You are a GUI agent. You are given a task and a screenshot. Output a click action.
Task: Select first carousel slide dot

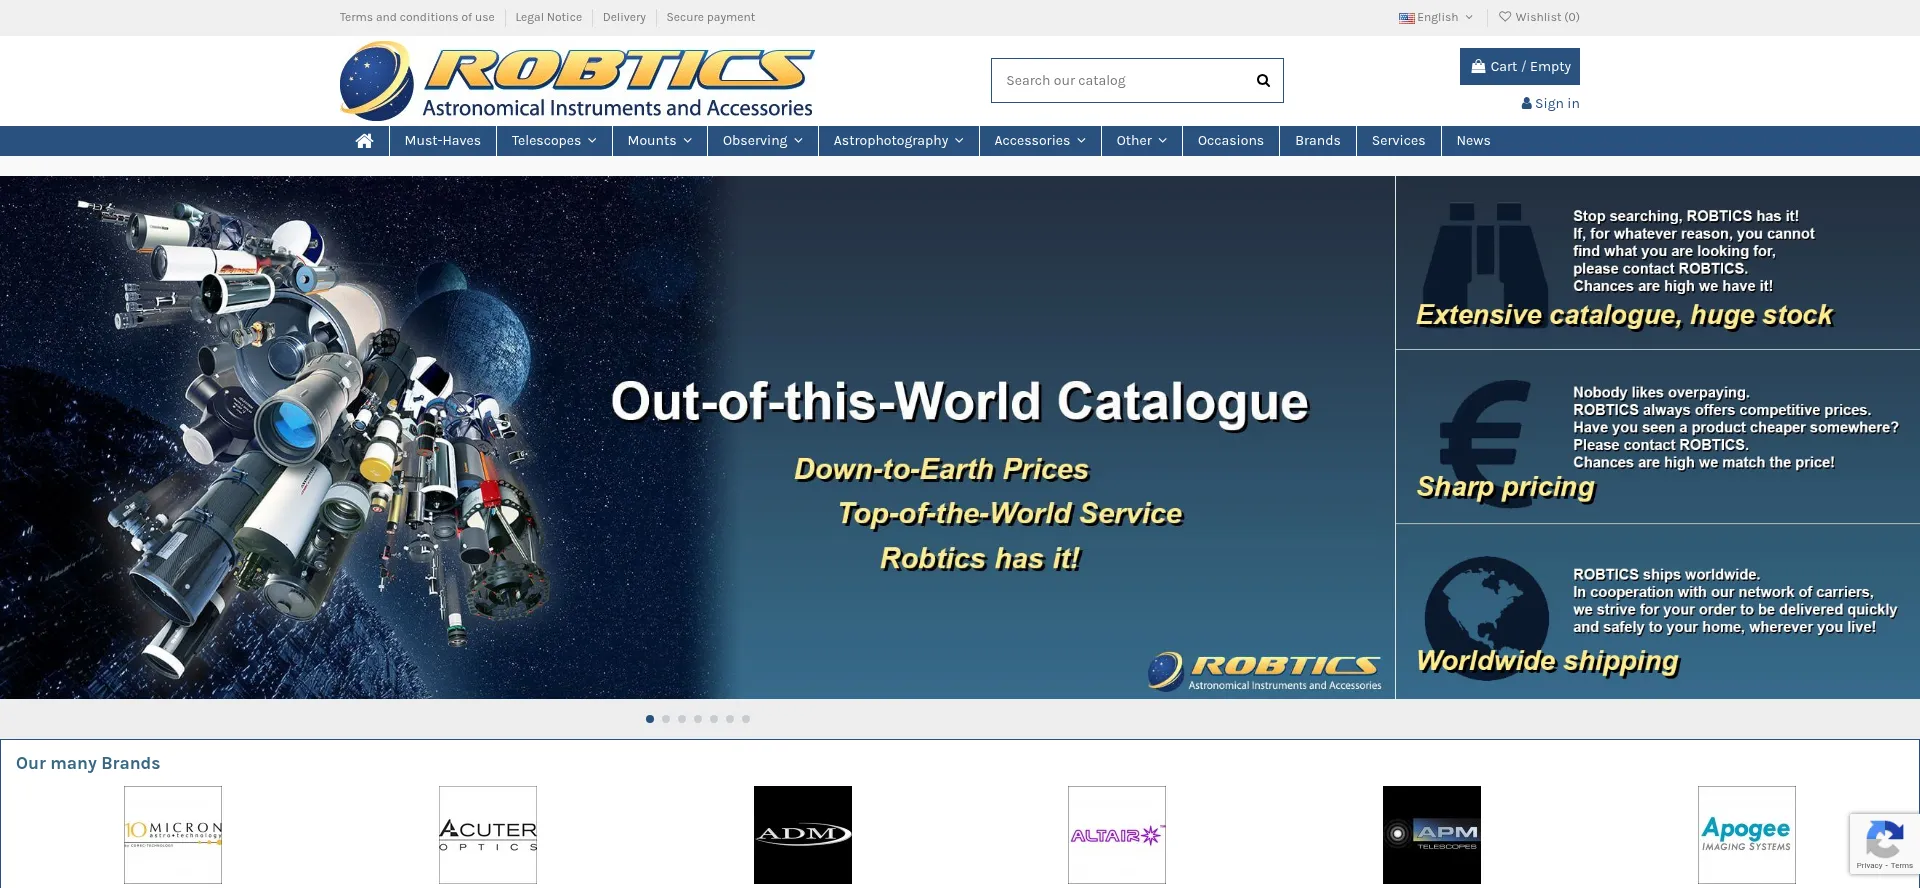tap(650, 719)
